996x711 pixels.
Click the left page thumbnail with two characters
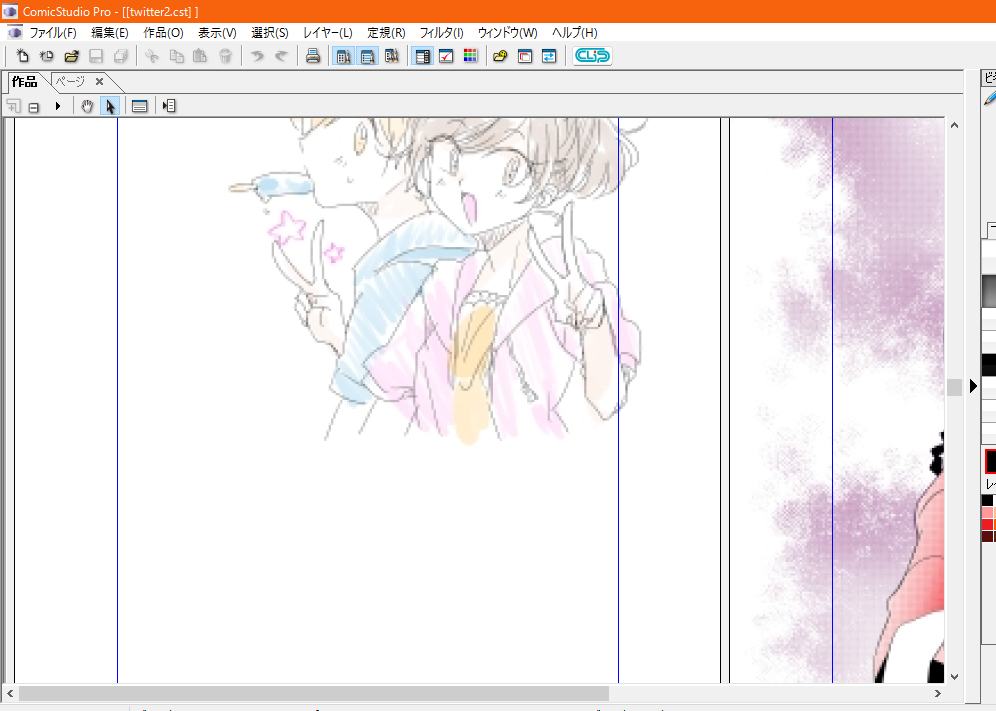pyautogui.click(x=368, y=400)
